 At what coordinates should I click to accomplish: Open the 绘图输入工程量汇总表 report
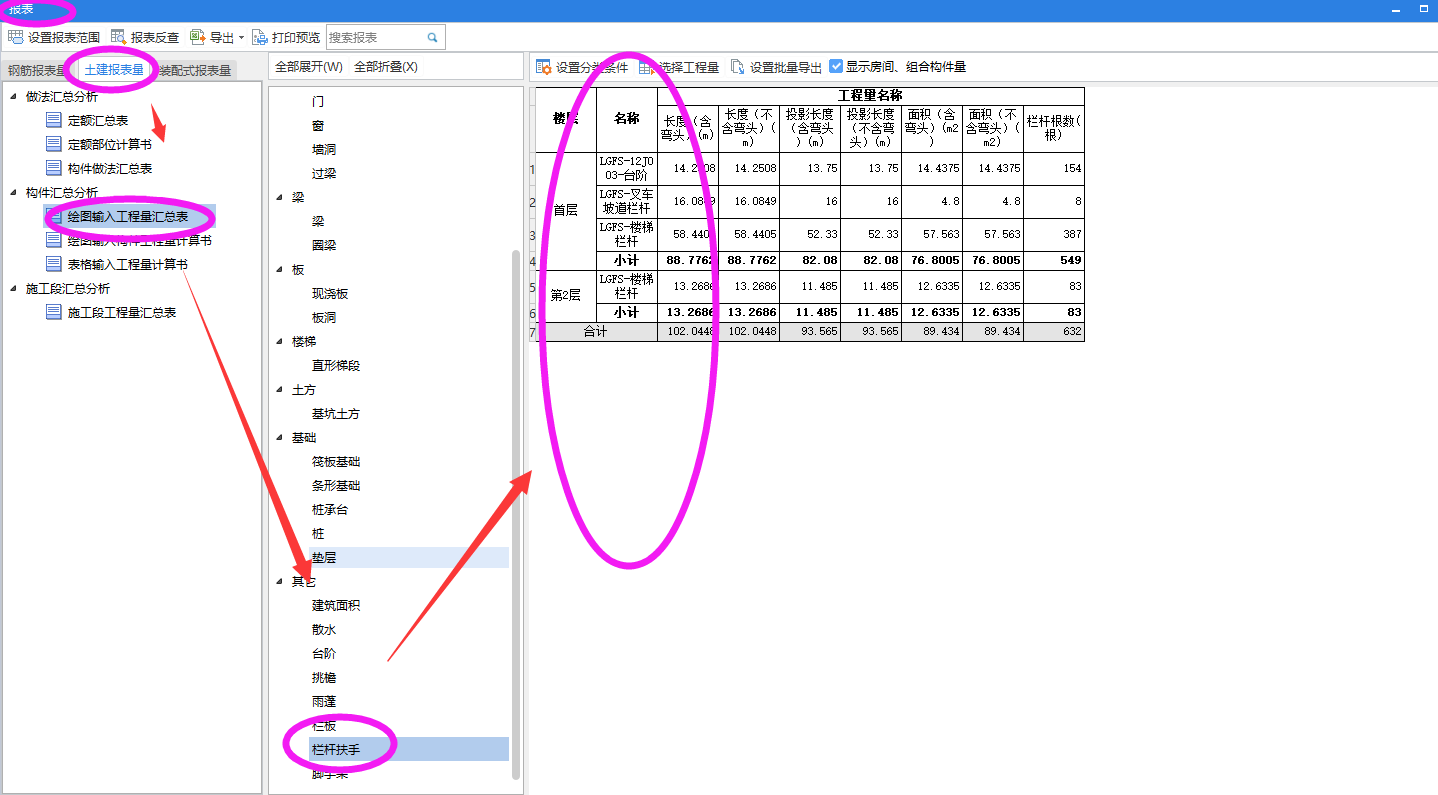128,216
